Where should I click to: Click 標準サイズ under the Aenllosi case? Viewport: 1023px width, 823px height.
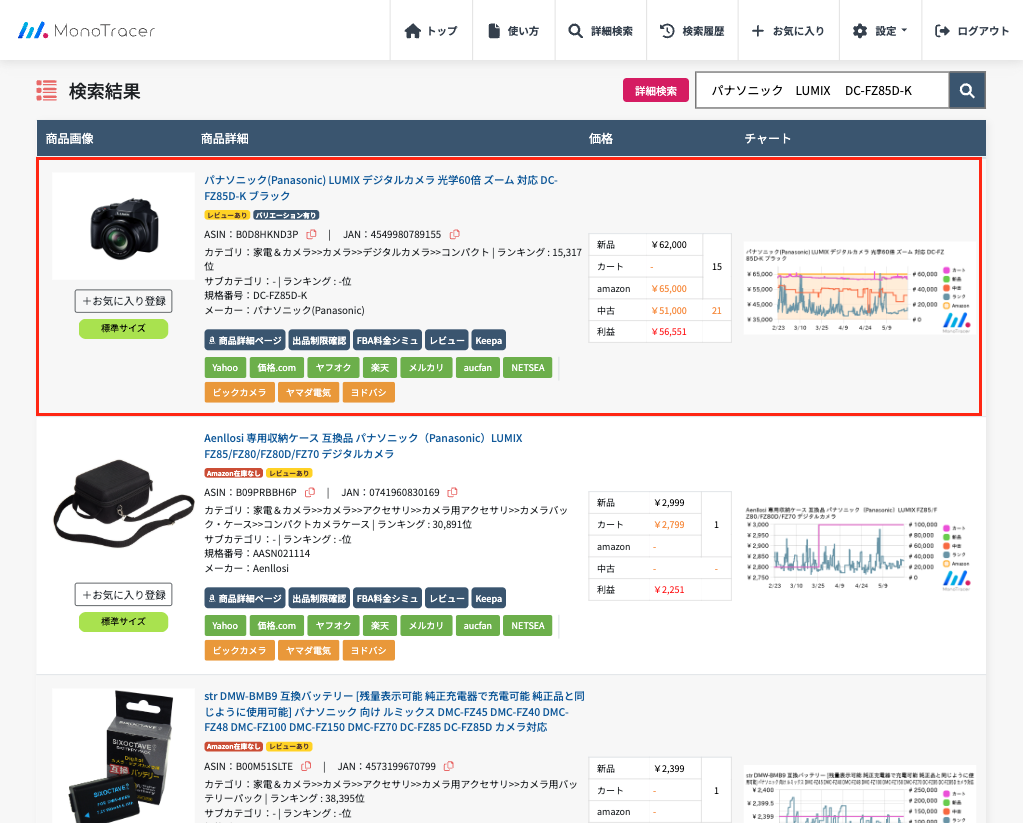pyautogui.click(x=123, y=622)
